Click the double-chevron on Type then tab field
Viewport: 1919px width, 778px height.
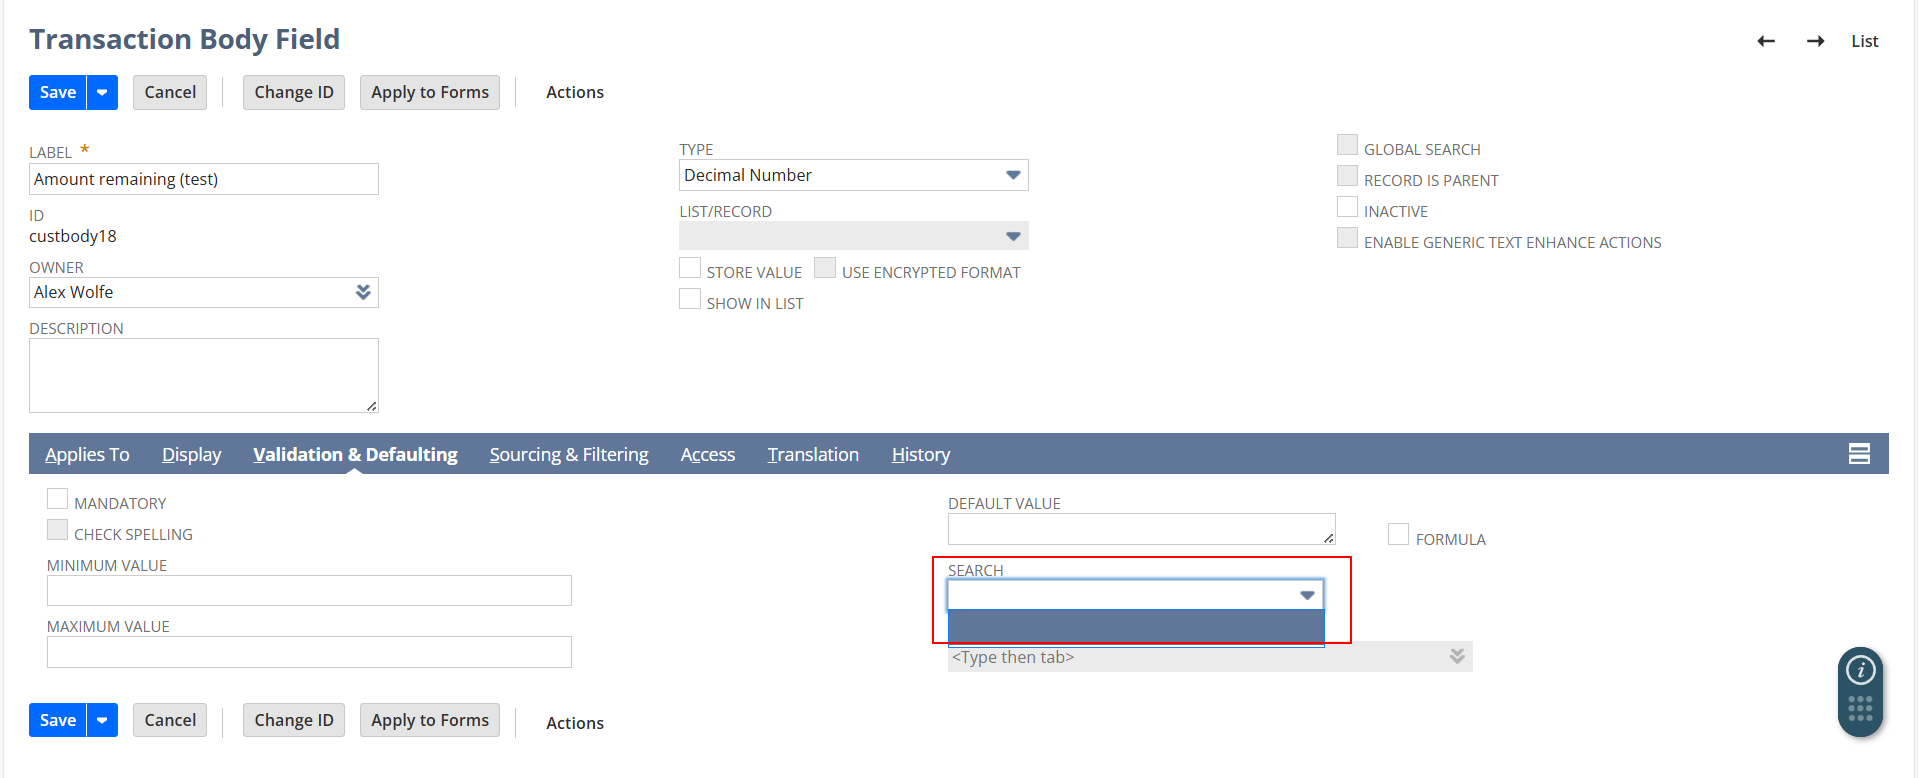pos(1457,657)
